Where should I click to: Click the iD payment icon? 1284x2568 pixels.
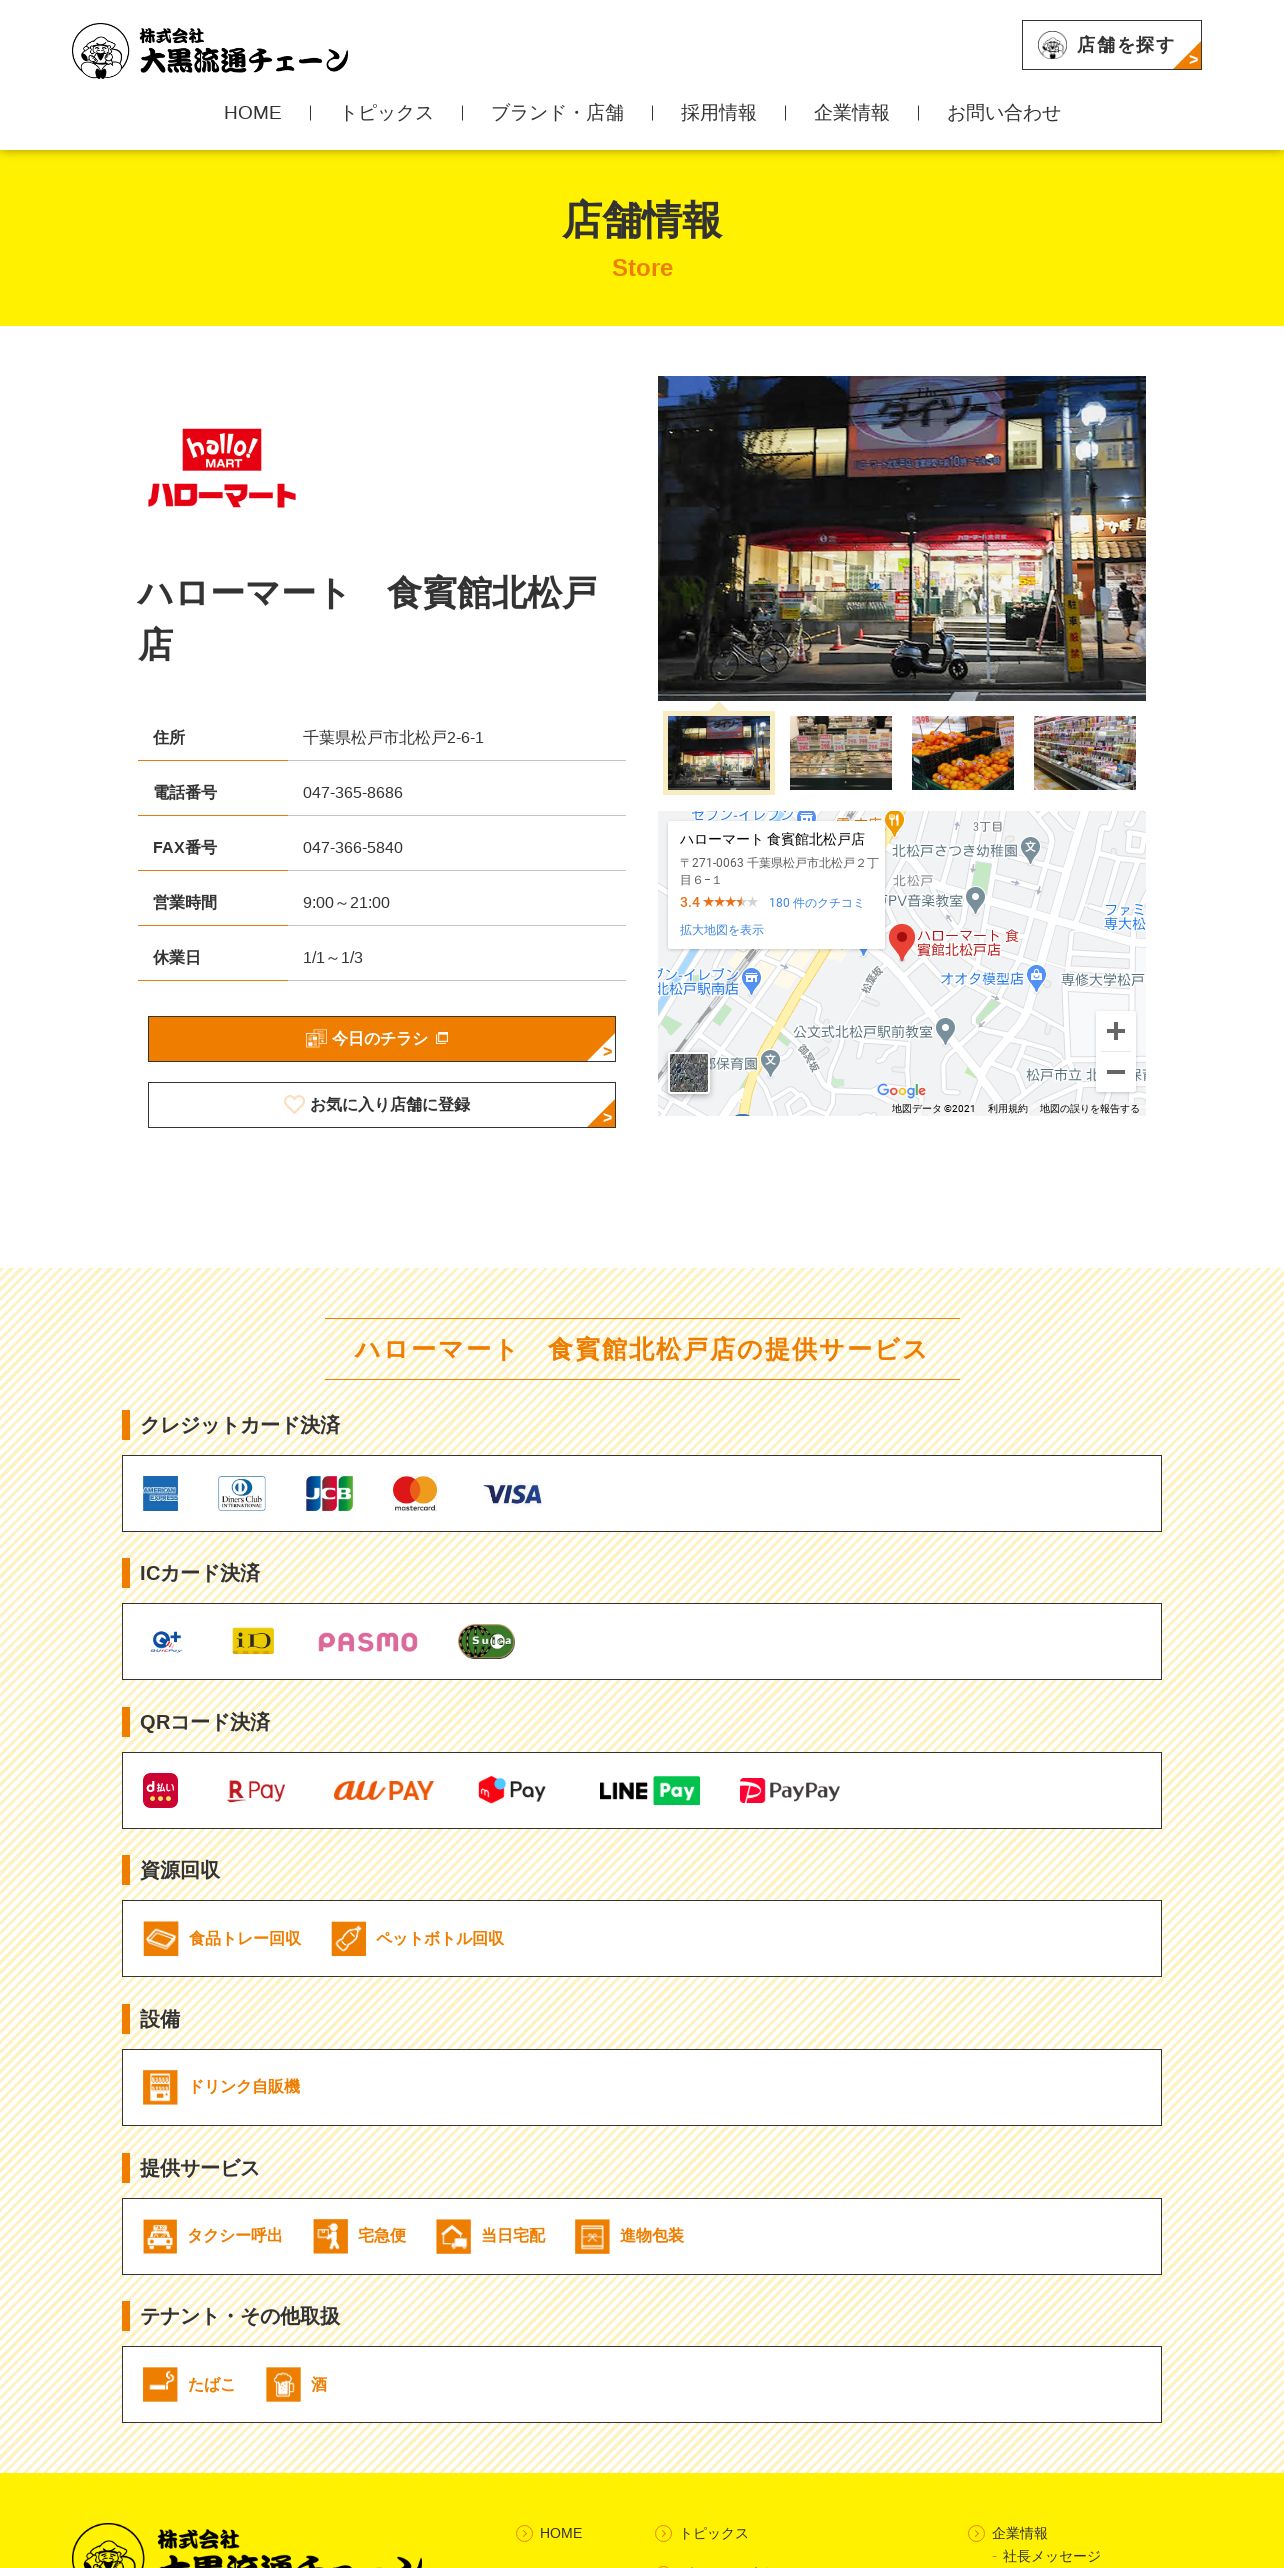tap(253, 1641)
